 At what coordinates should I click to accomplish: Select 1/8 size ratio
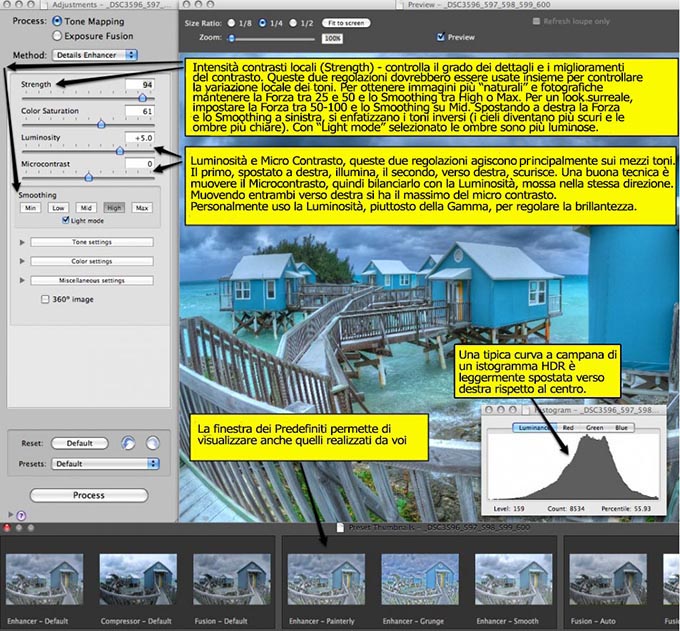tap(231, 23)
